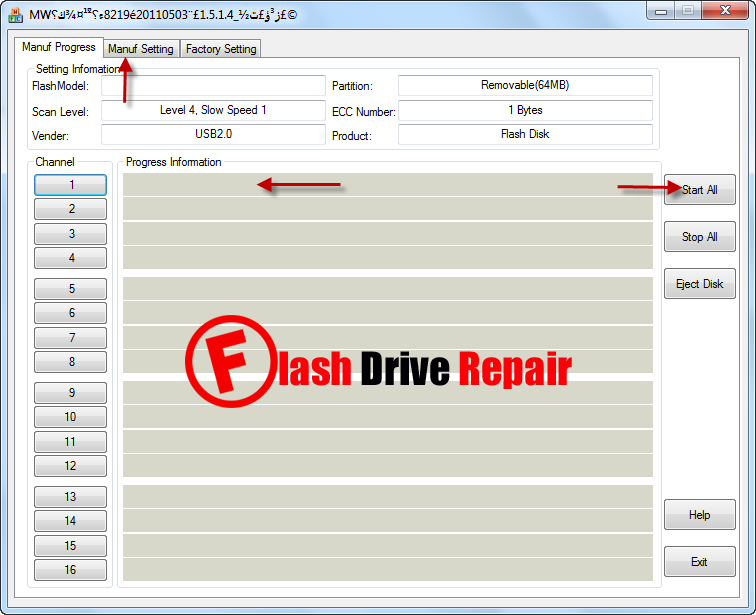Minimize the window
Screen dimensions: 756x615
click(x=661, y=11)
